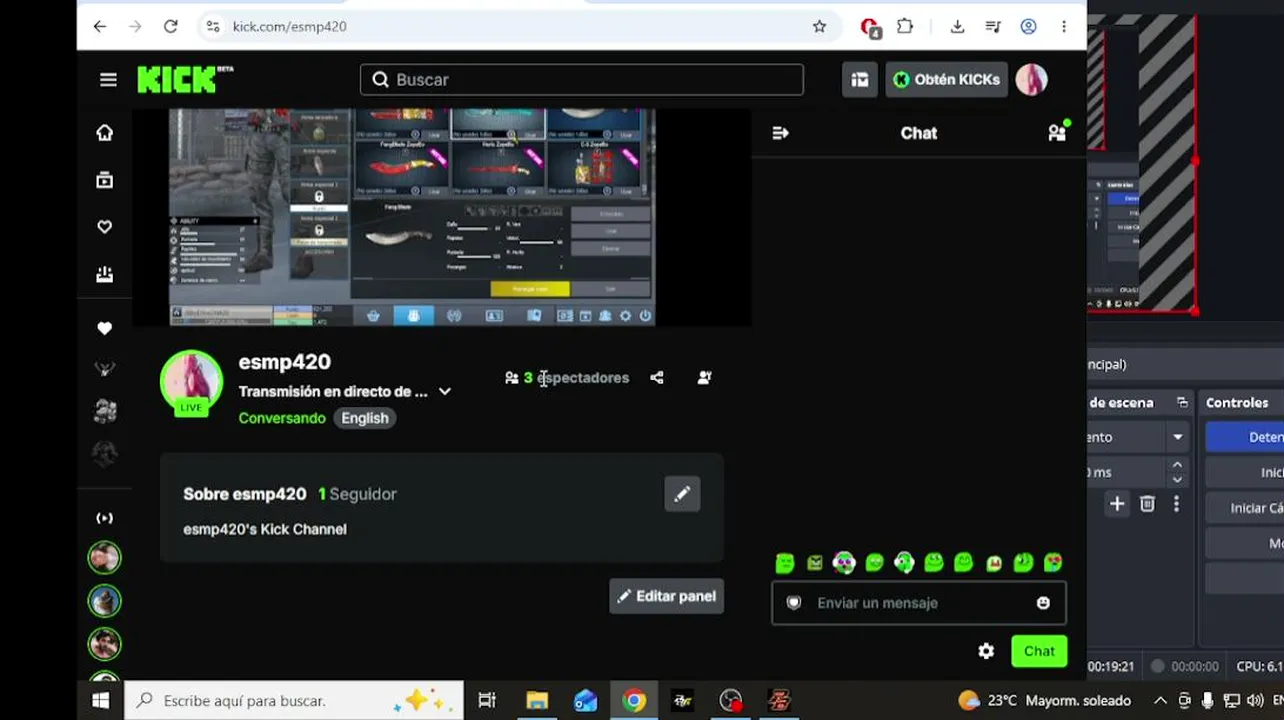The width and height of the screenshot is (1284, 720).
Task: Go back in Chrome
Action: pos(100,27)
